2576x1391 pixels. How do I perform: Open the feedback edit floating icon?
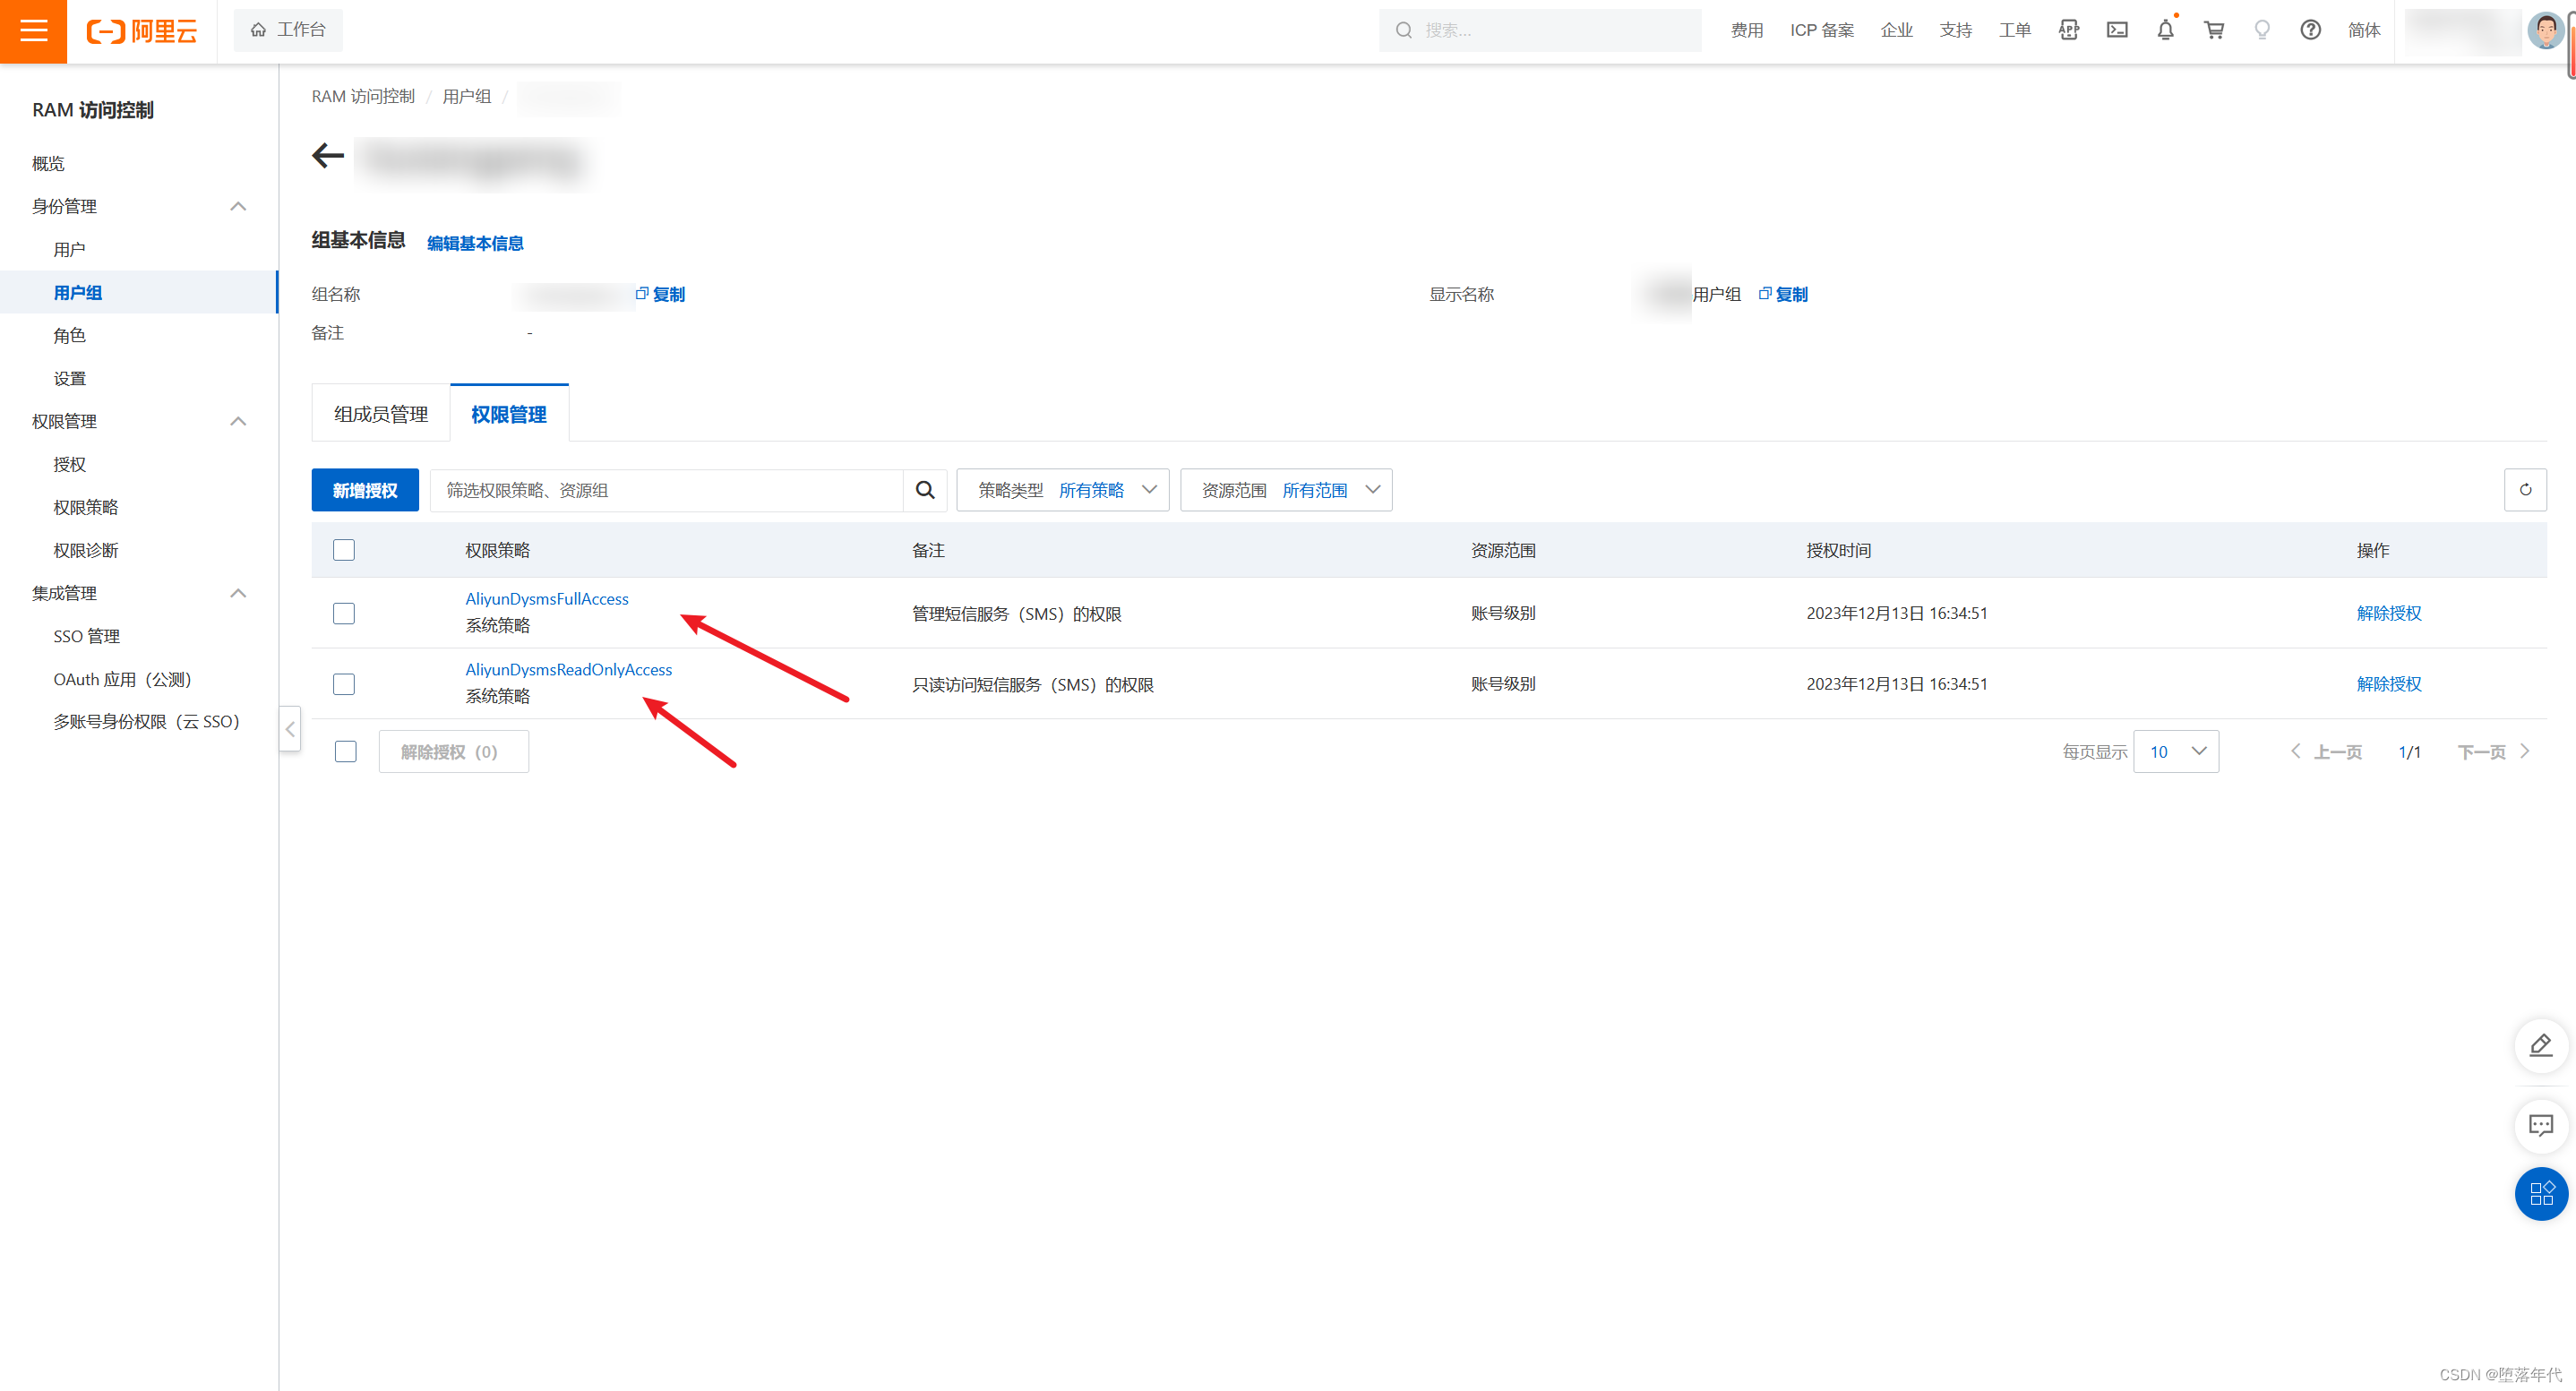pos(2541,1046)
